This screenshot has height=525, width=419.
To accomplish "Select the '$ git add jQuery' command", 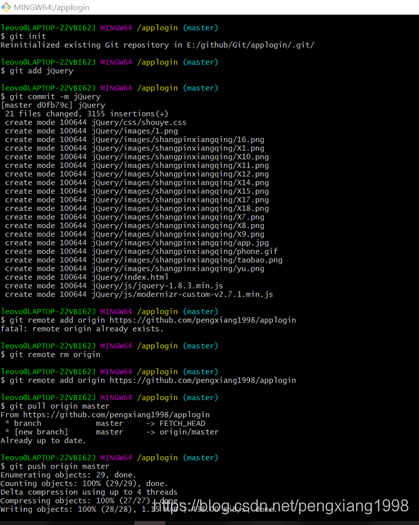I will (37, 71).
